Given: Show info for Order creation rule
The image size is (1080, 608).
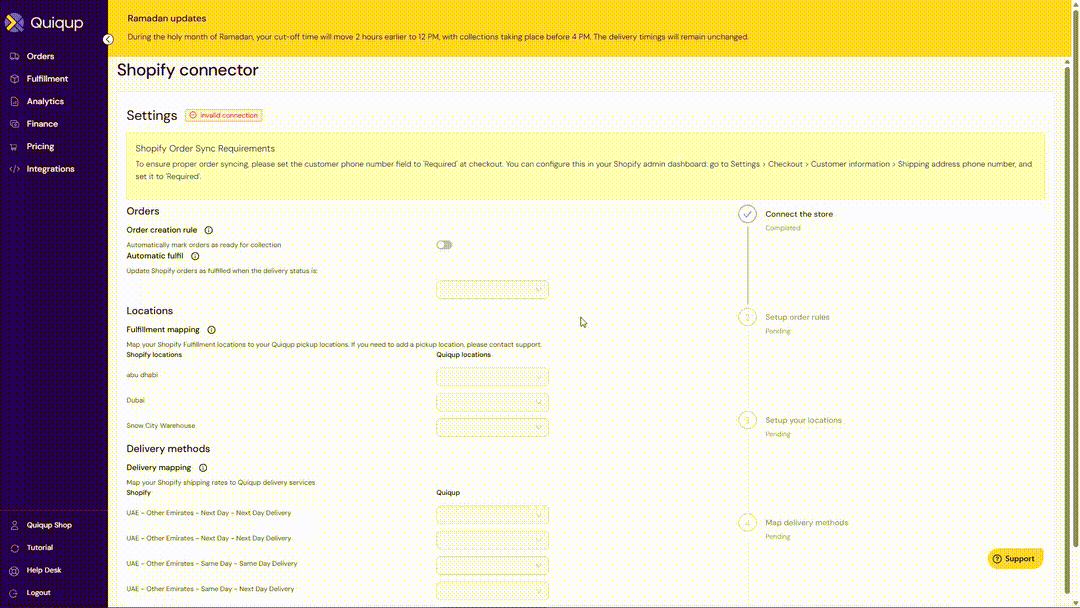Looking at the screenshot, I should (209, 230).
